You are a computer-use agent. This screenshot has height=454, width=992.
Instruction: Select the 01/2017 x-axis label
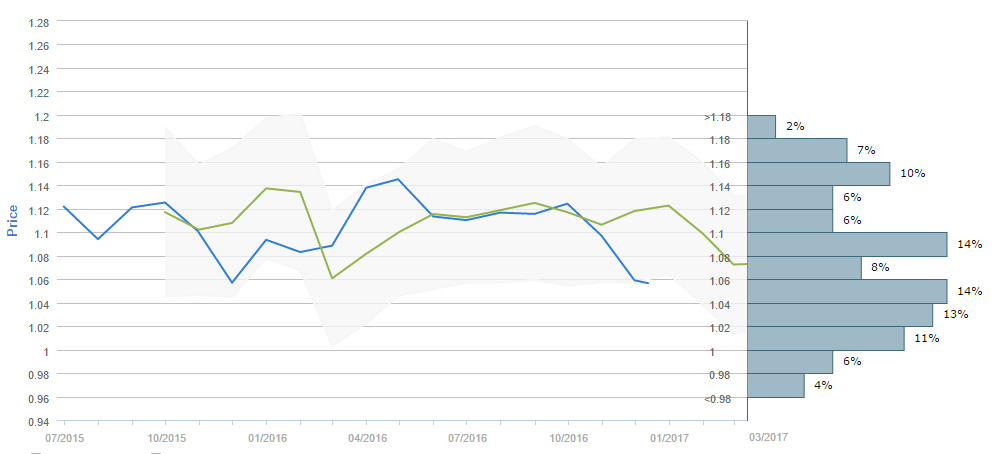tap(669, 438)
